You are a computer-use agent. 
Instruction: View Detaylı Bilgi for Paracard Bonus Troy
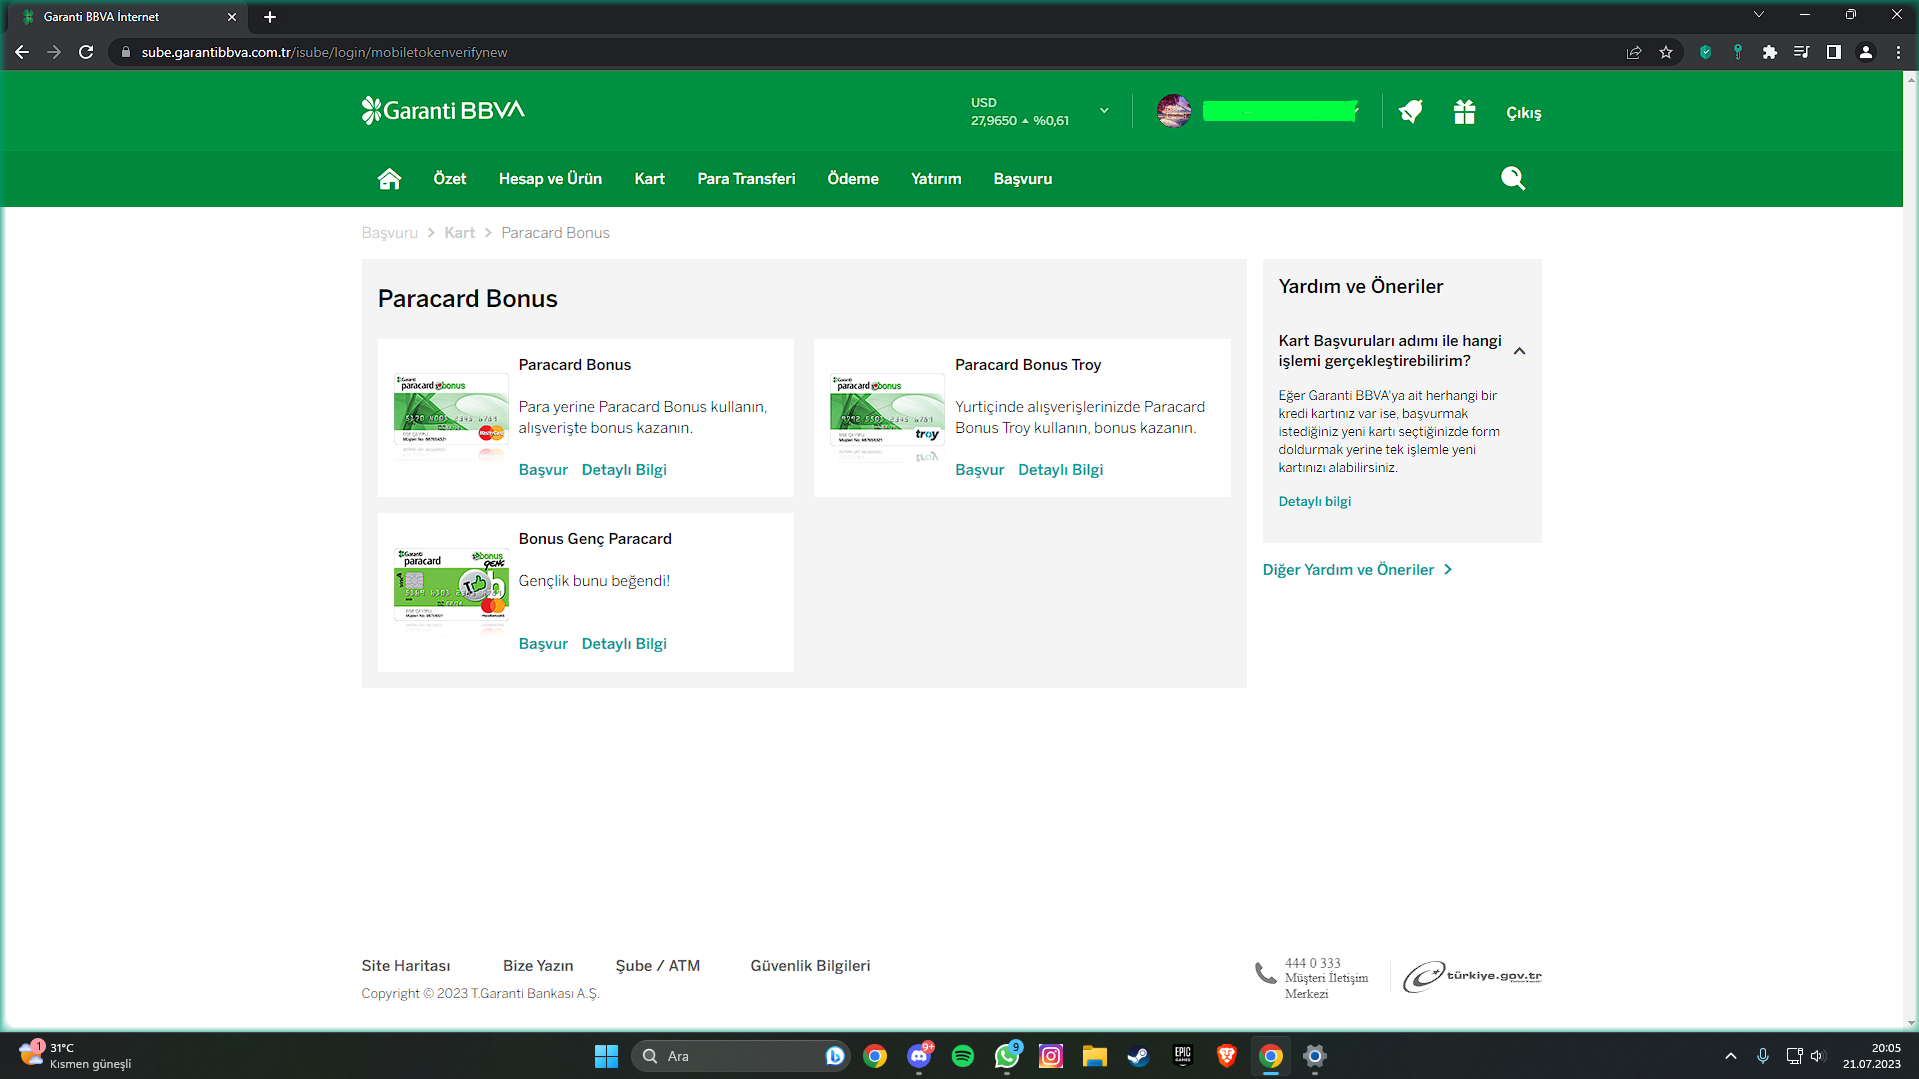pyautogui.click(x=1061, y=470)
